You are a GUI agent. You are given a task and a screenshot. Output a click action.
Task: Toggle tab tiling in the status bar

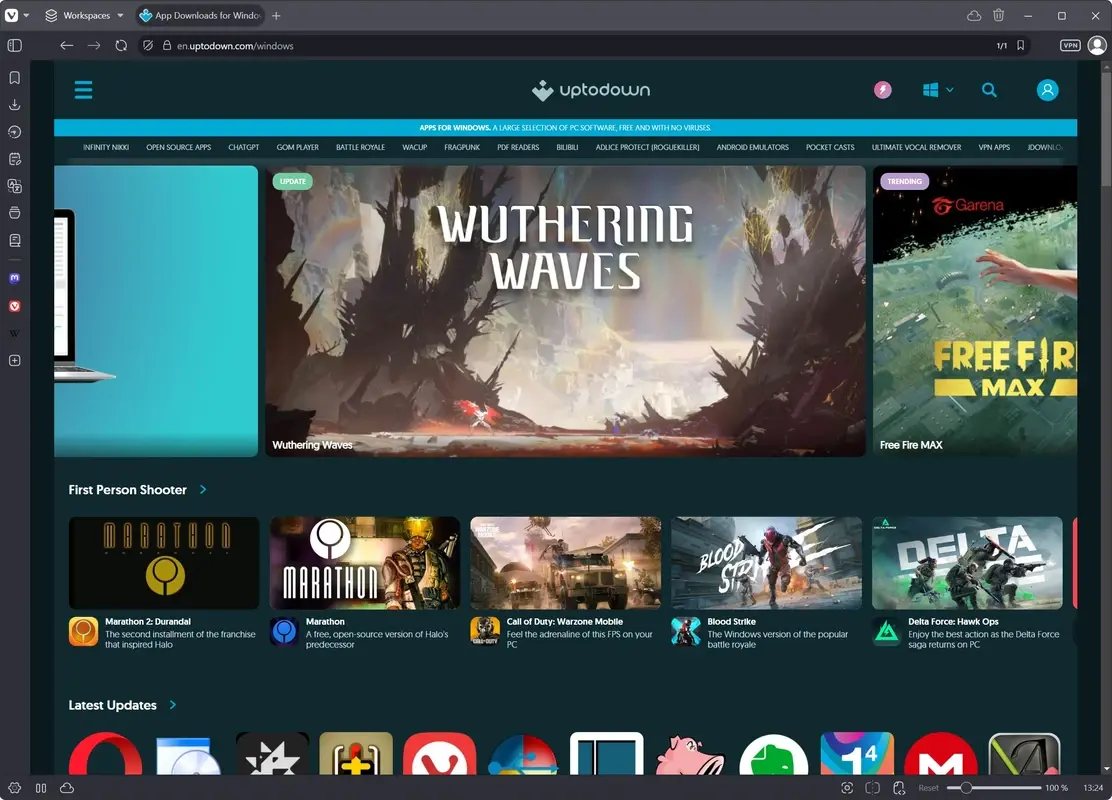[871, 788]
